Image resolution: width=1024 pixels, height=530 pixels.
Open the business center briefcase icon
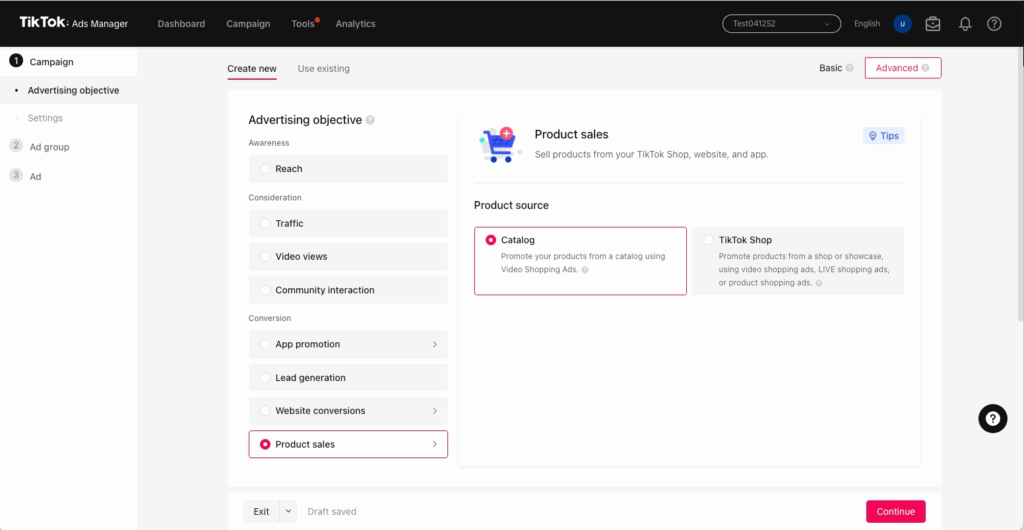(x=933, y=24)
